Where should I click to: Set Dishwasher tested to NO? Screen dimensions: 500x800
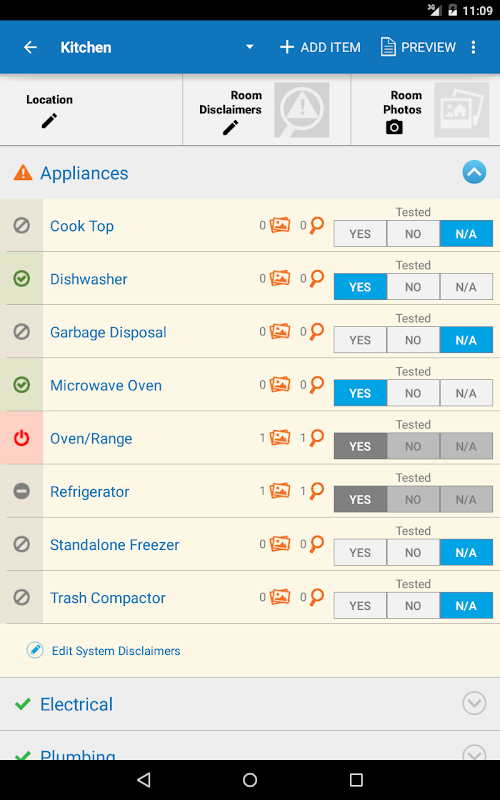pyautogui.click(x=413, y=287)
